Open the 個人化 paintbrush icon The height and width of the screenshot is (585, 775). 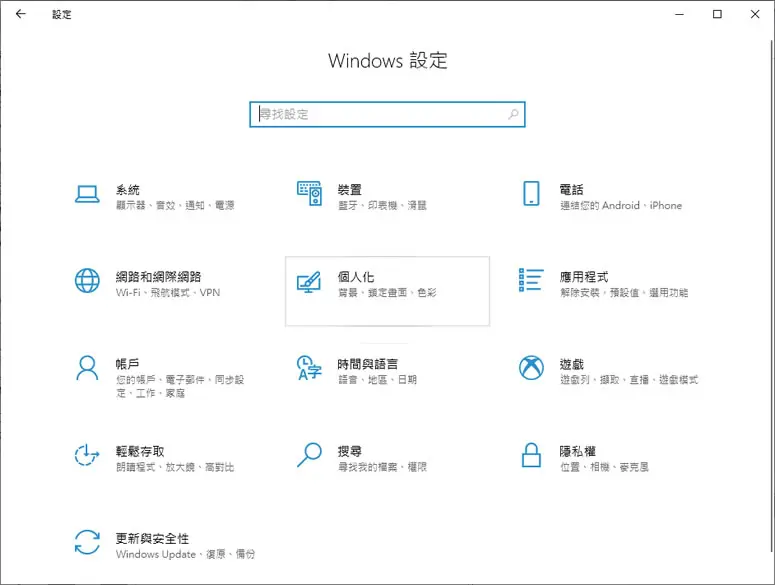tap(309, 282)
